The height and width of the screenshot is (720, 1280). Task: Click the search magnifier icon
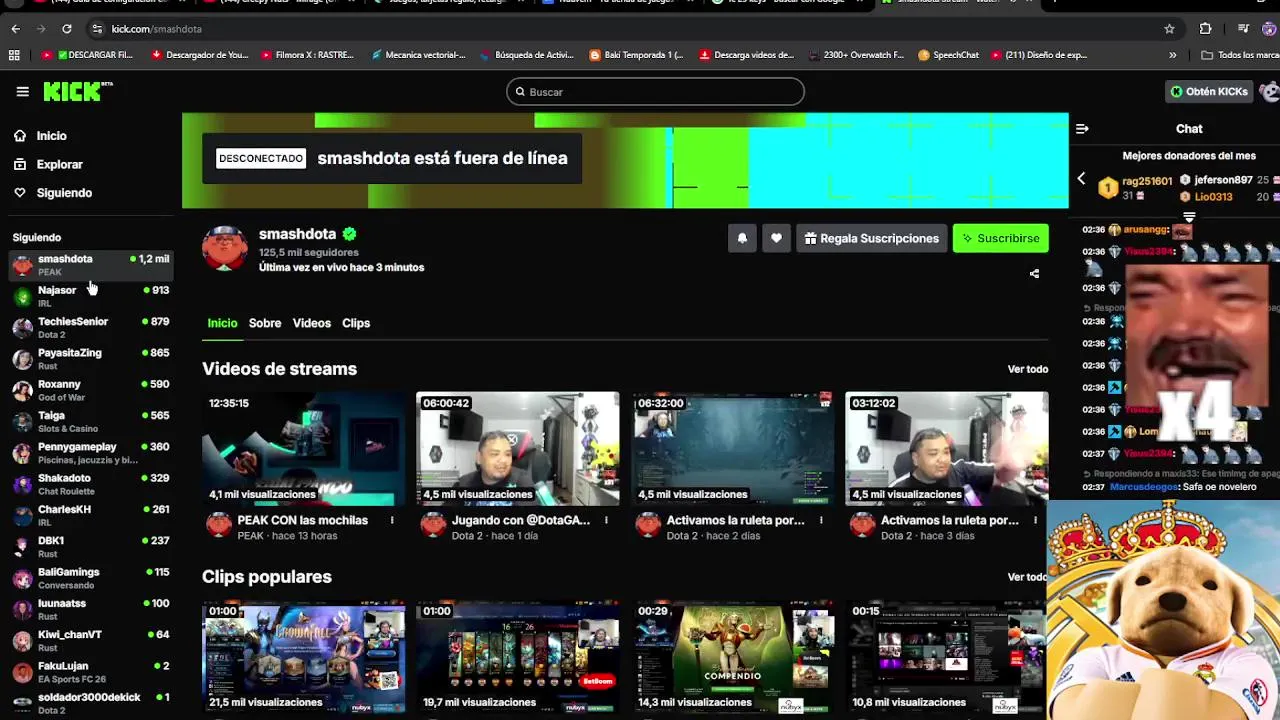pos(520,92)
